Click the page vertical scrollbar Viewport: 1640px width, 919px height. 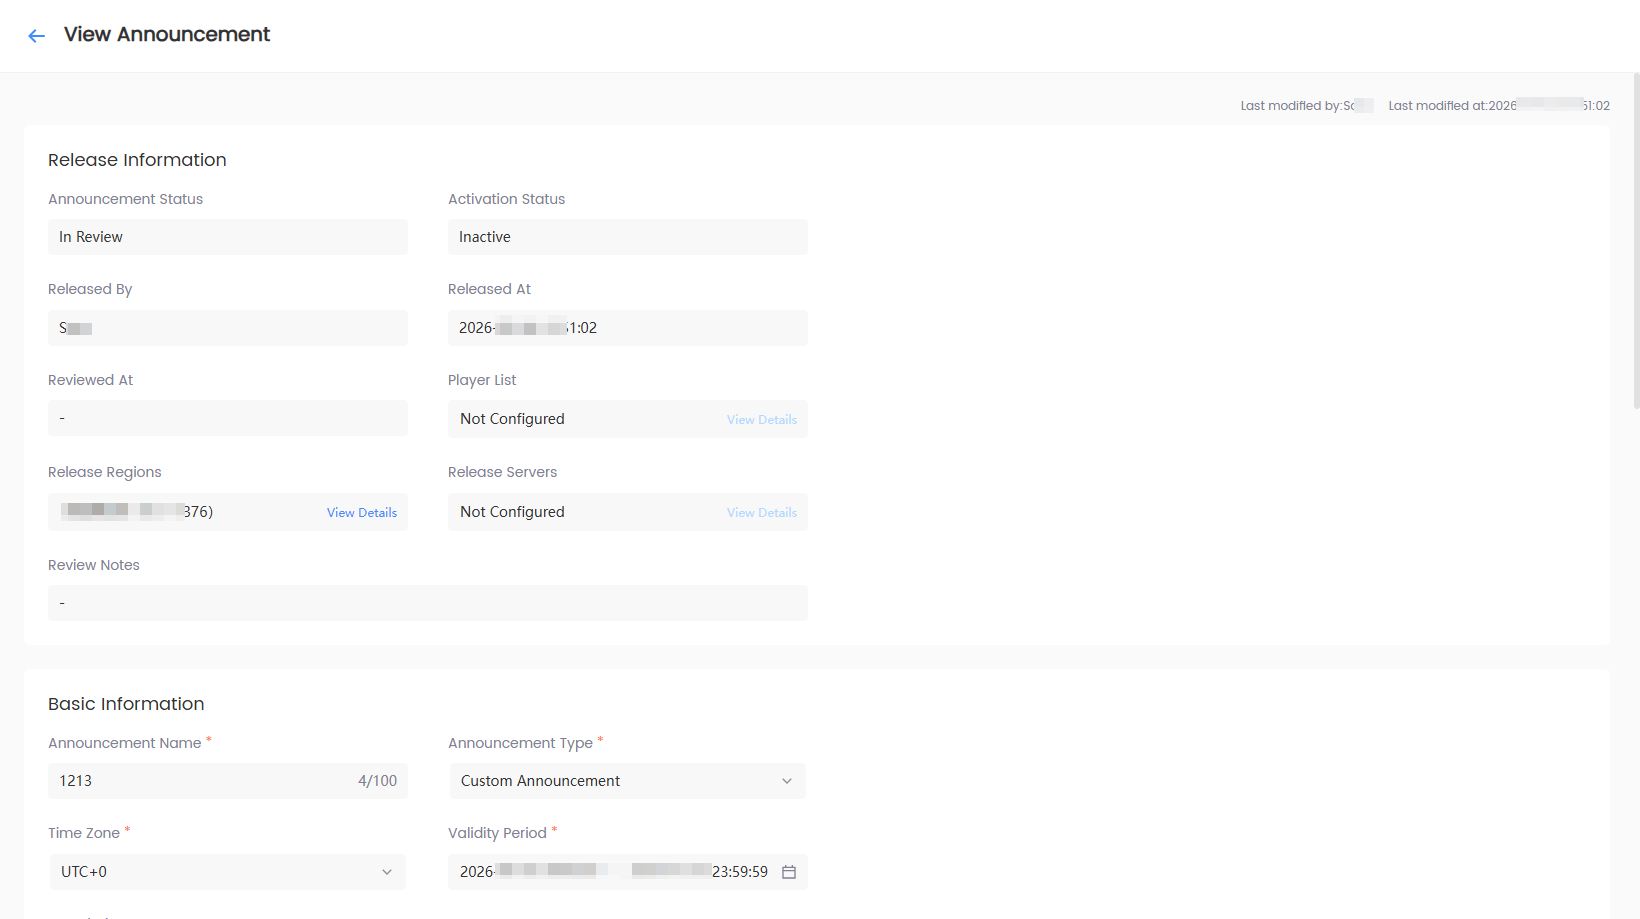tap(1636, 240)
